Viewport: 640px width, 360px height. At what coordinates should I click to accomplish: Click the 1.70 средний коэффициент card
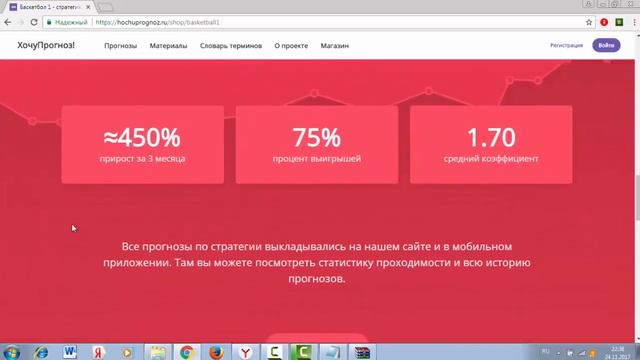click(491, 144)
